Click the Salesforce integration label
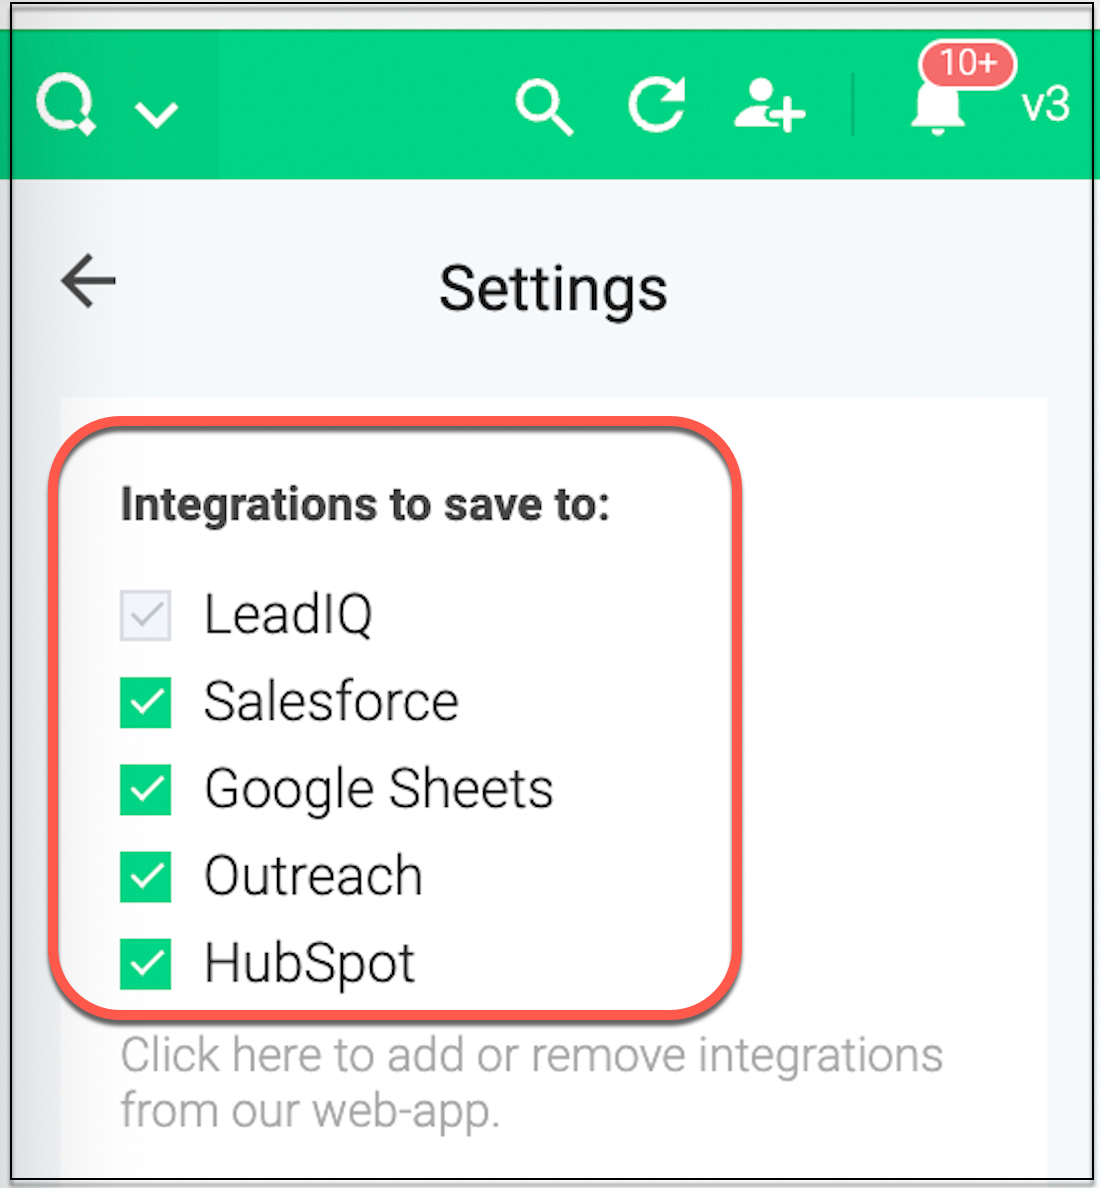This screenshot has width=1100, height=1188. [x=331, y=701]
